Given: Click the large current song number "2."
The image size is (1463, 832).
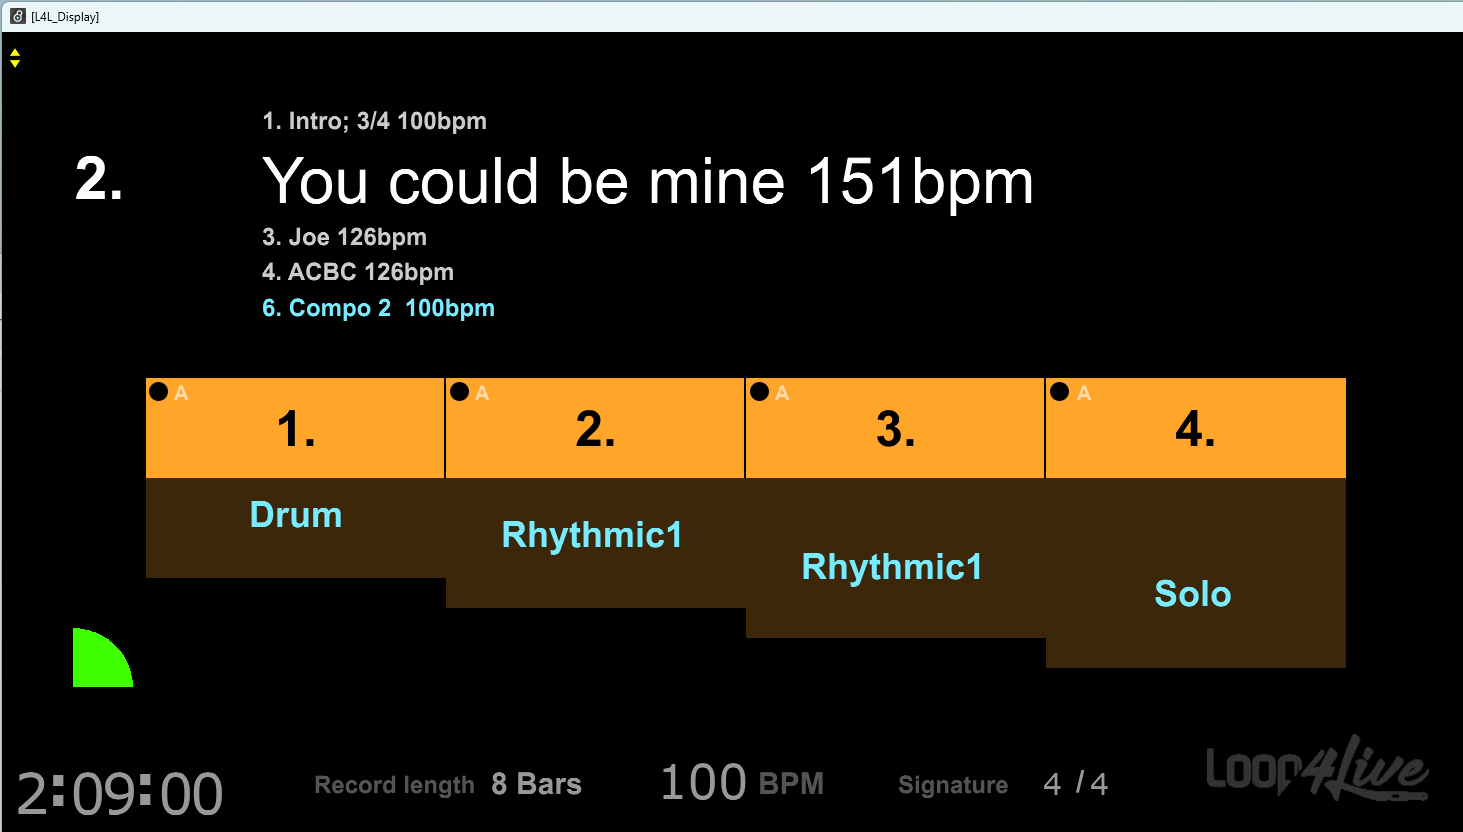Looking at the screenshot, I should tap(100, 179).
